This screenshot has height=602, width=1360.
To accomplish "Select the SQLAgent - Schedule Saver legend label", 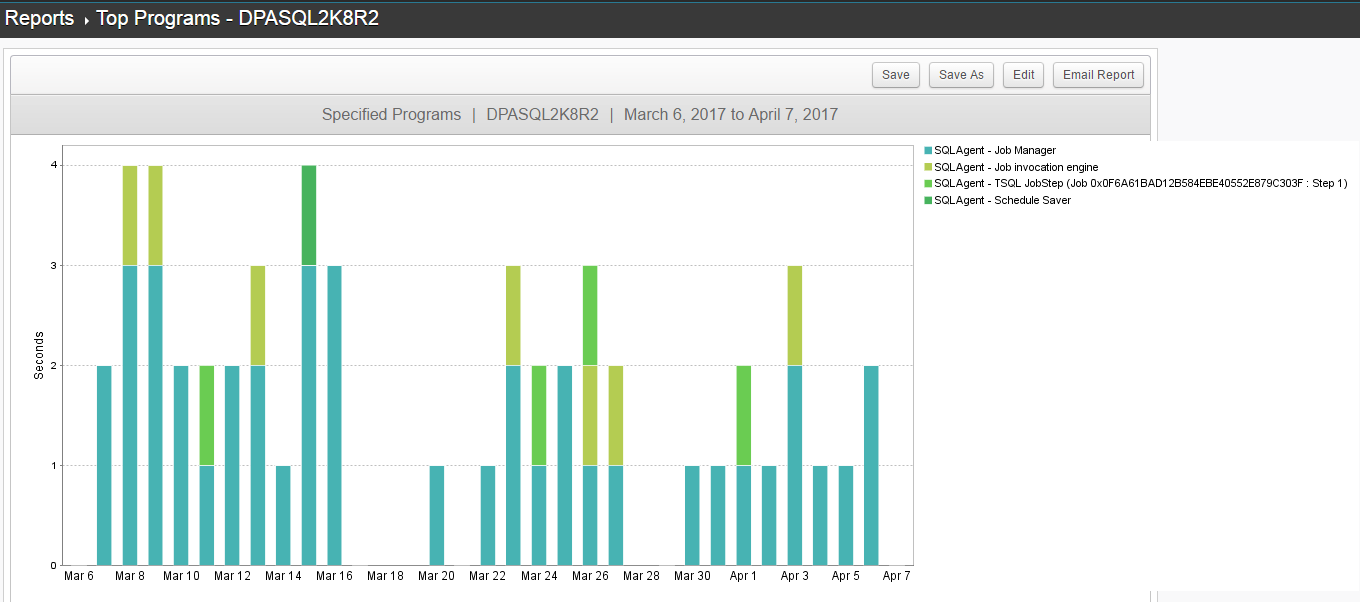I will point(1002,200).
